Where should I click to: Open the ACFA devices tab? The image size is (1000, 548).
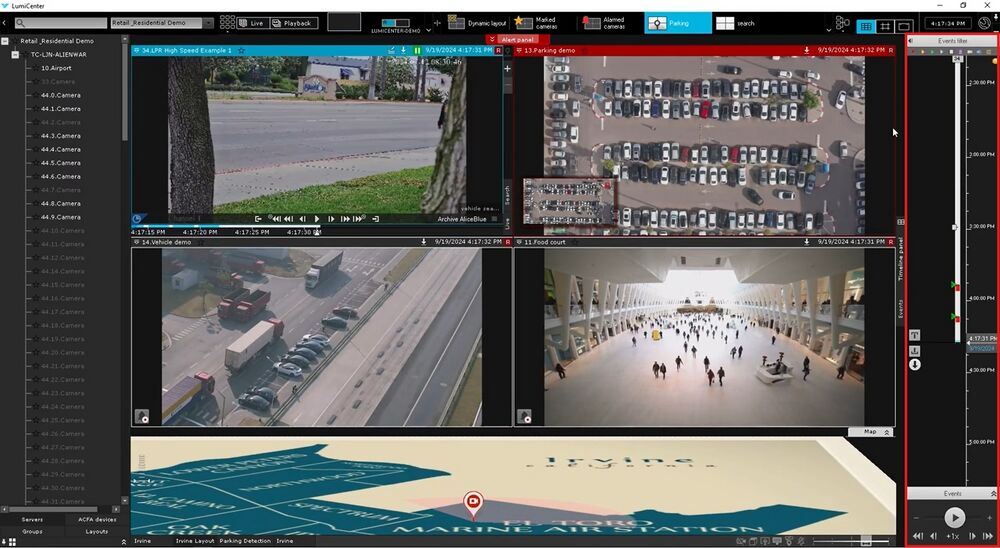tap(97, 520)
